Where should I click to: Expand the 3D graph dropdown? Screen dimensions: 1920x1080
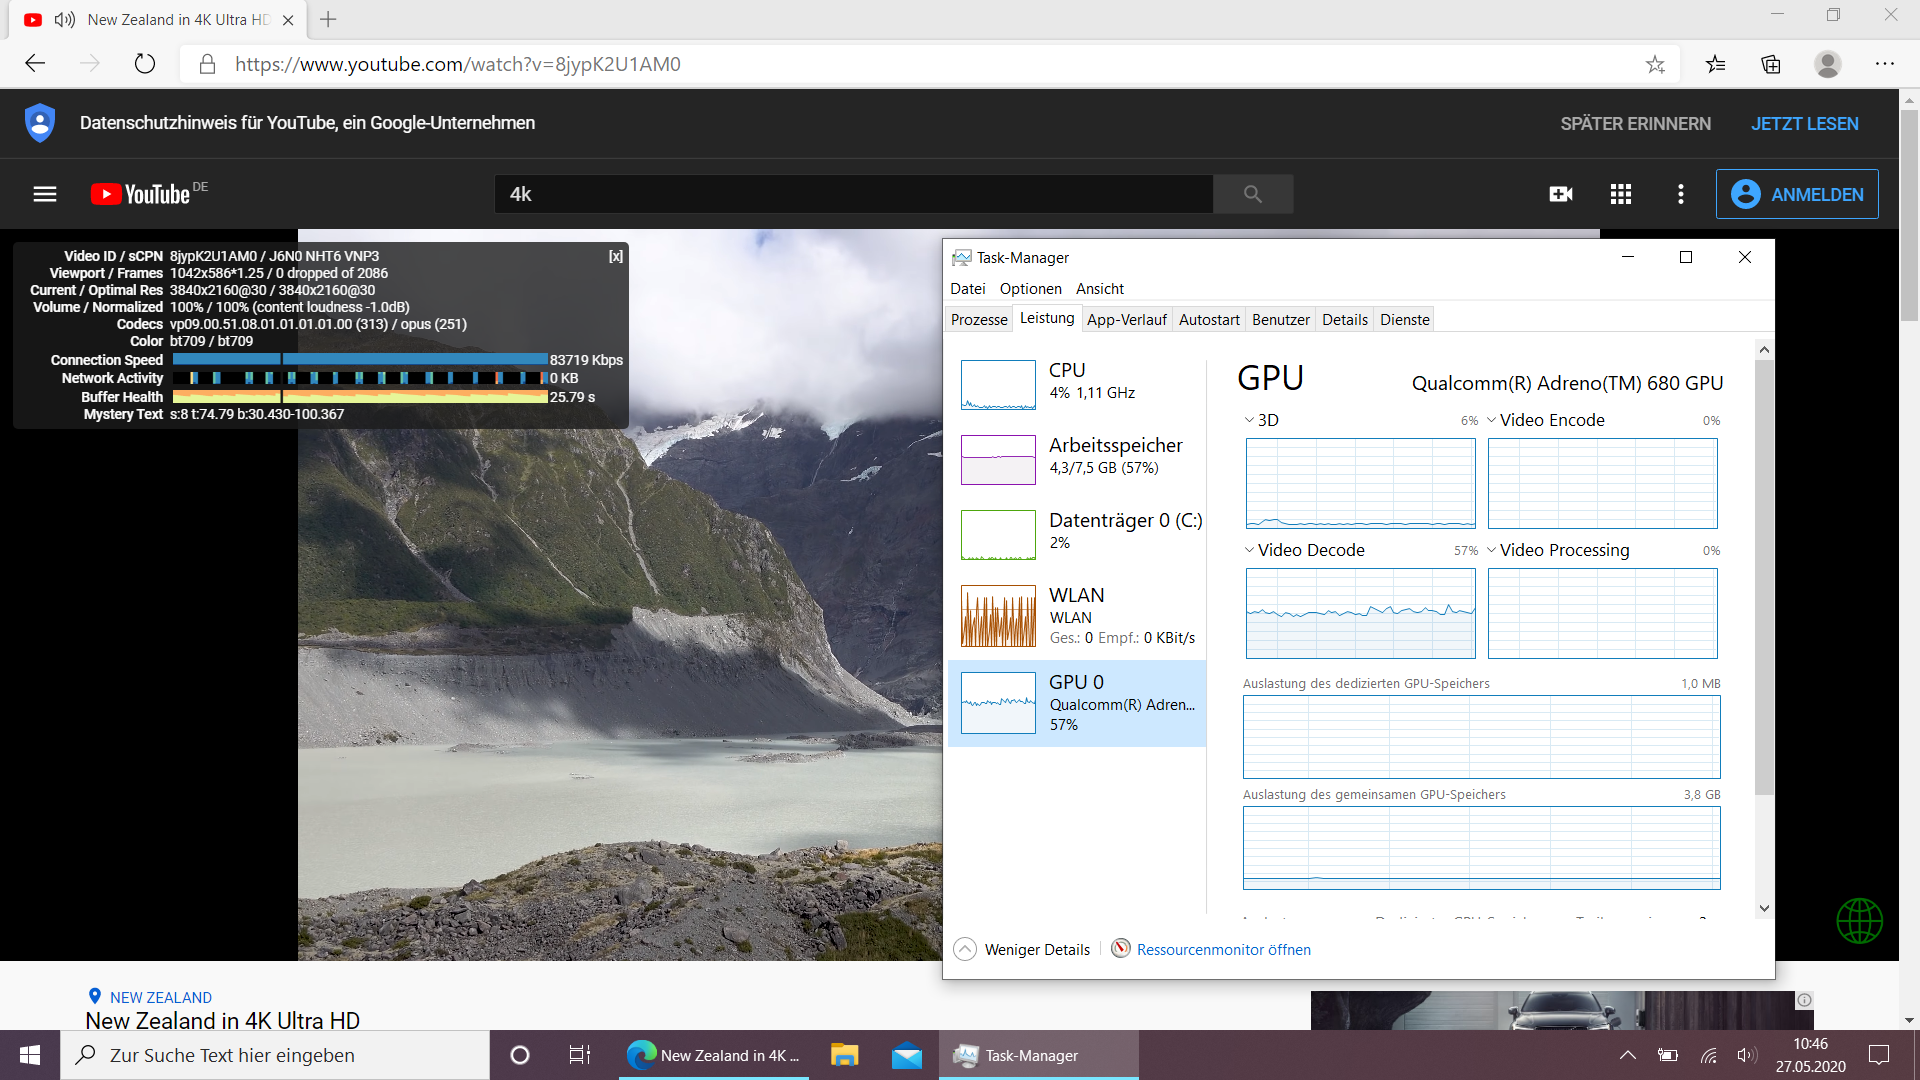pos(1249,420)
